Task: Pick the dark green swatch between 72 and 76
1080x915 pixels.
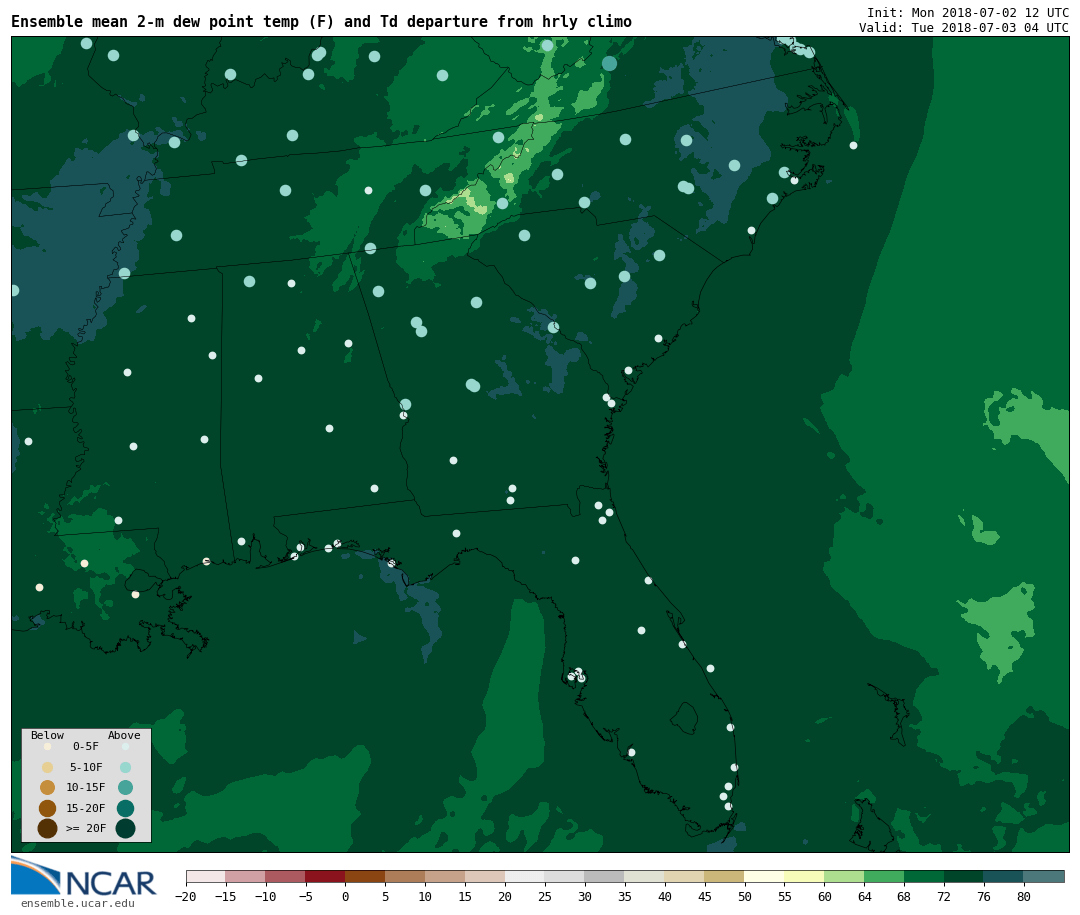Action: click(x=964, y=877)
